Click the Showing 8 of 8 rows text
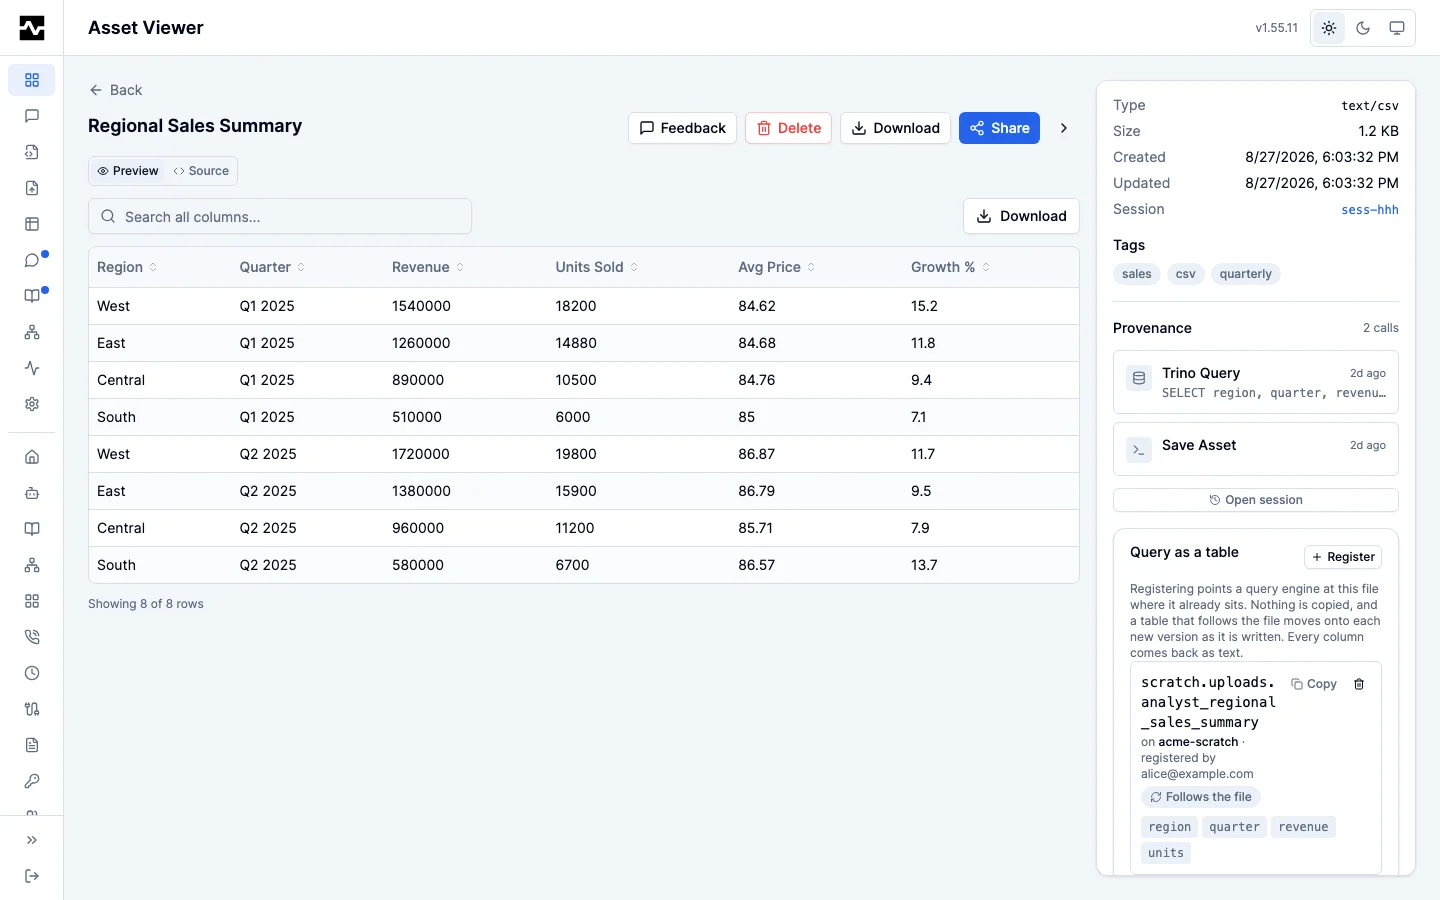 [146, 604]
